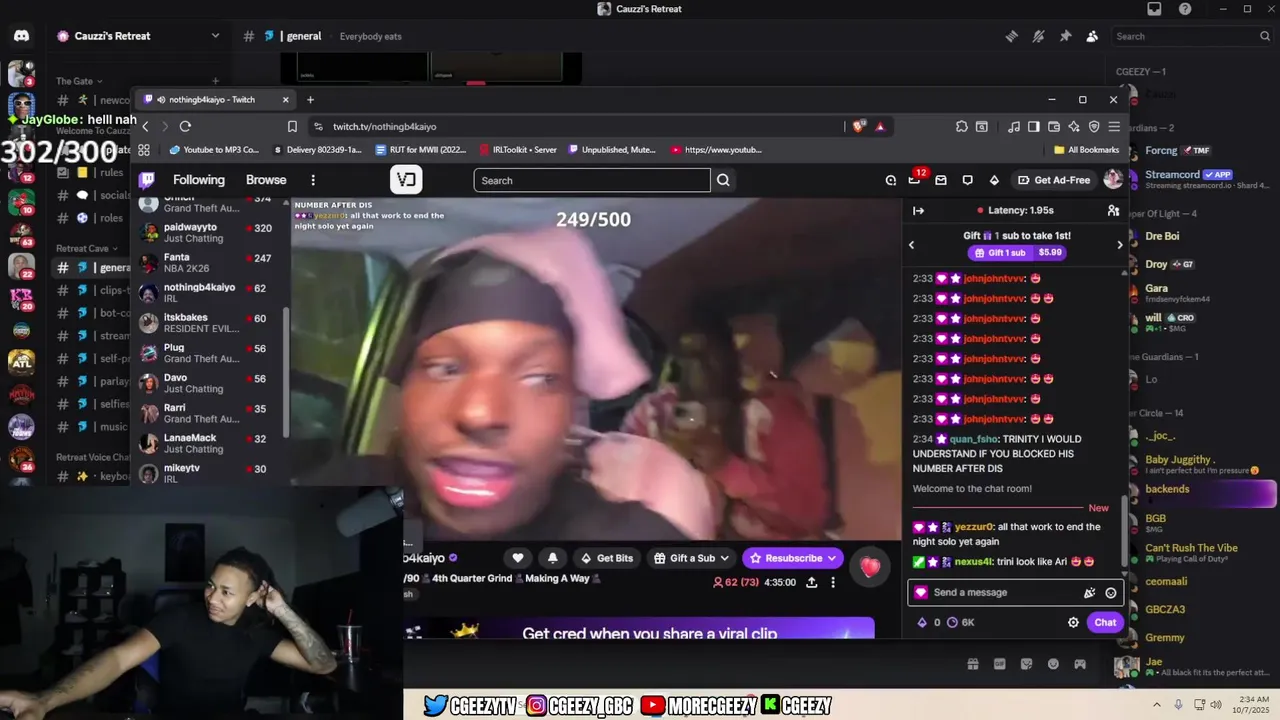This screenshot has height=720, width=1280.
Task: Show hidden tray icons chevron
Action: pyautogui.click(x=1156, y=704)
